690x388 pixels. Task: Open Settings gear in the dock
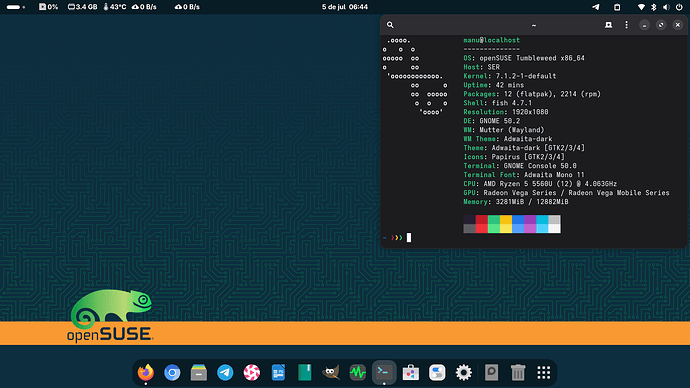463,373
